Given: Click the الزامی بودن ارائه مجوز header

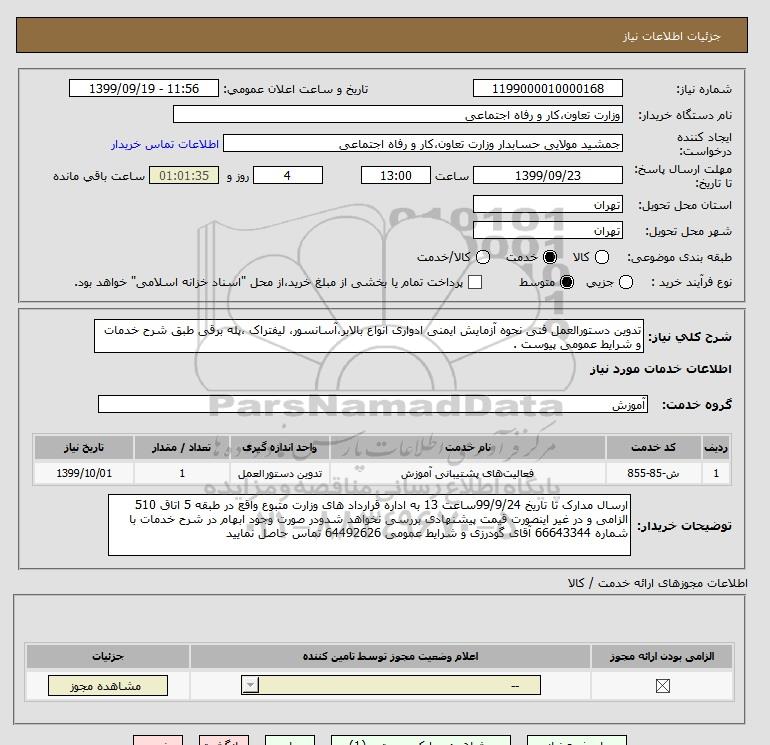Looking at the screenshot, I should click(662, 656).
